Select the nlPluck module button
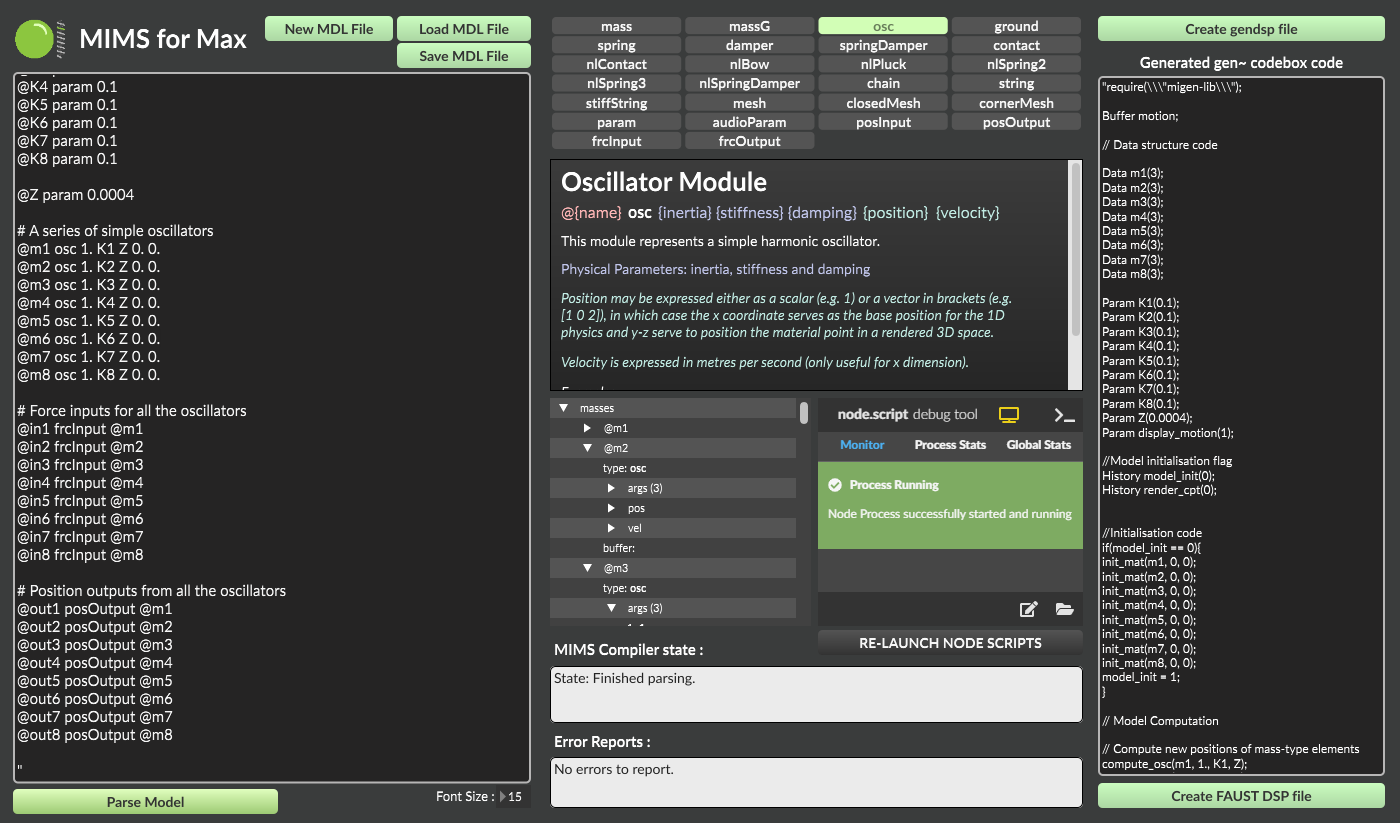Screen dimensions: 1400x823 pyautogui.click(x=883, y=64)
